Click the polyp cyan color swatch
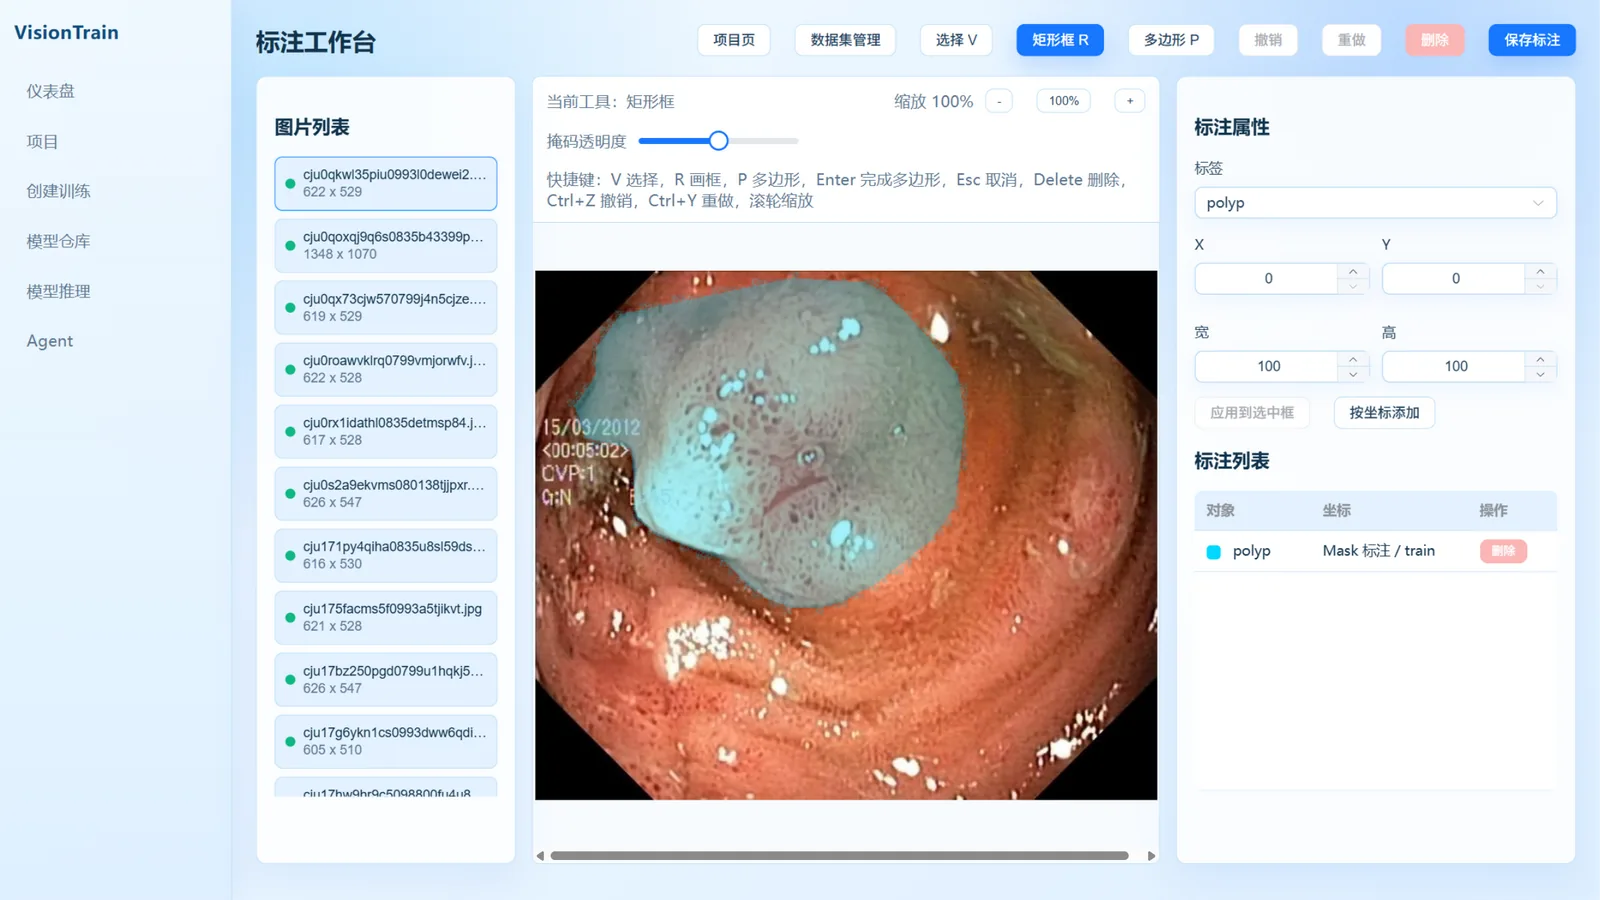This screenshot has width=1600, height=900. tap(1213, 552)
